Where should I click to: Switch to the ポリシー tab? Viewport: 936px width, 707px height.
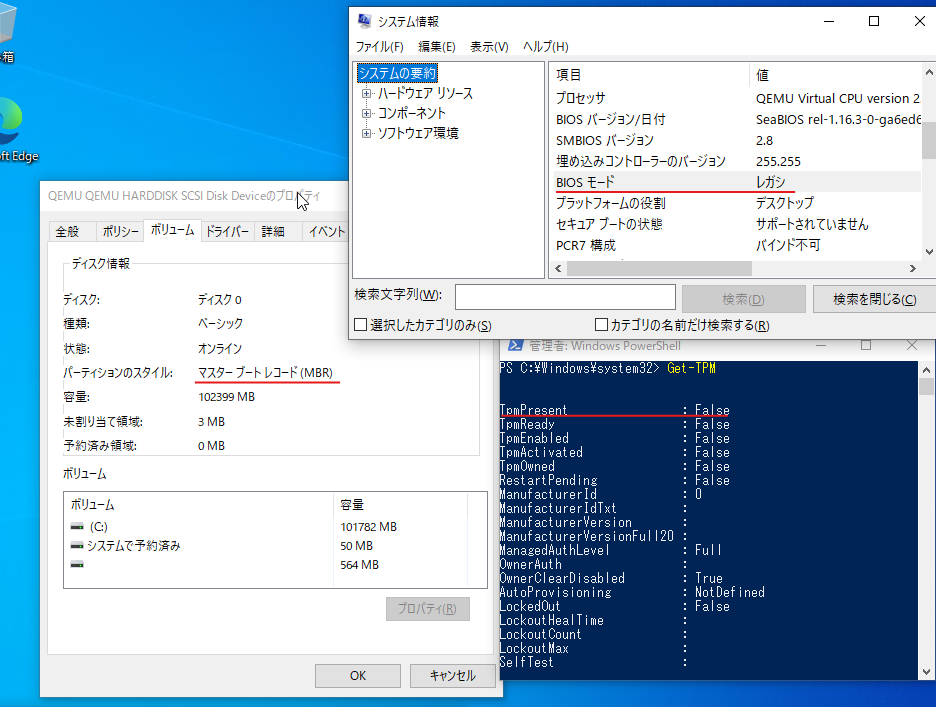121,232
